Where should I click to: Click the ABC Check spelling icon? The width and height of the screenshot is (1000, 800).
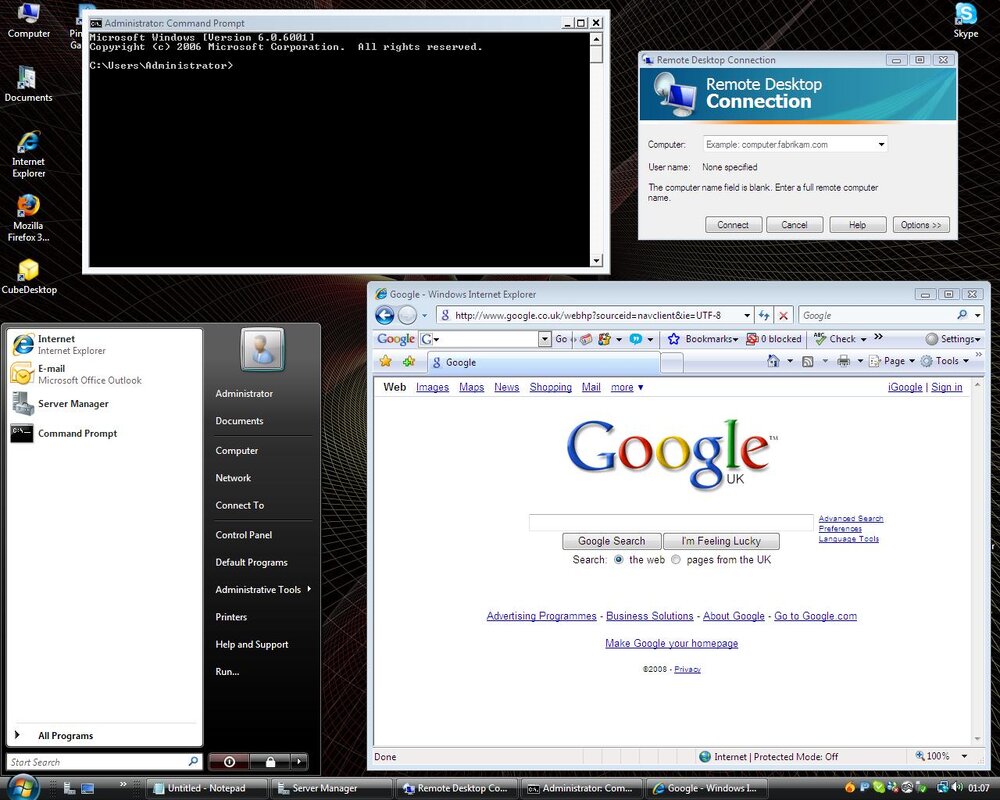820,339
